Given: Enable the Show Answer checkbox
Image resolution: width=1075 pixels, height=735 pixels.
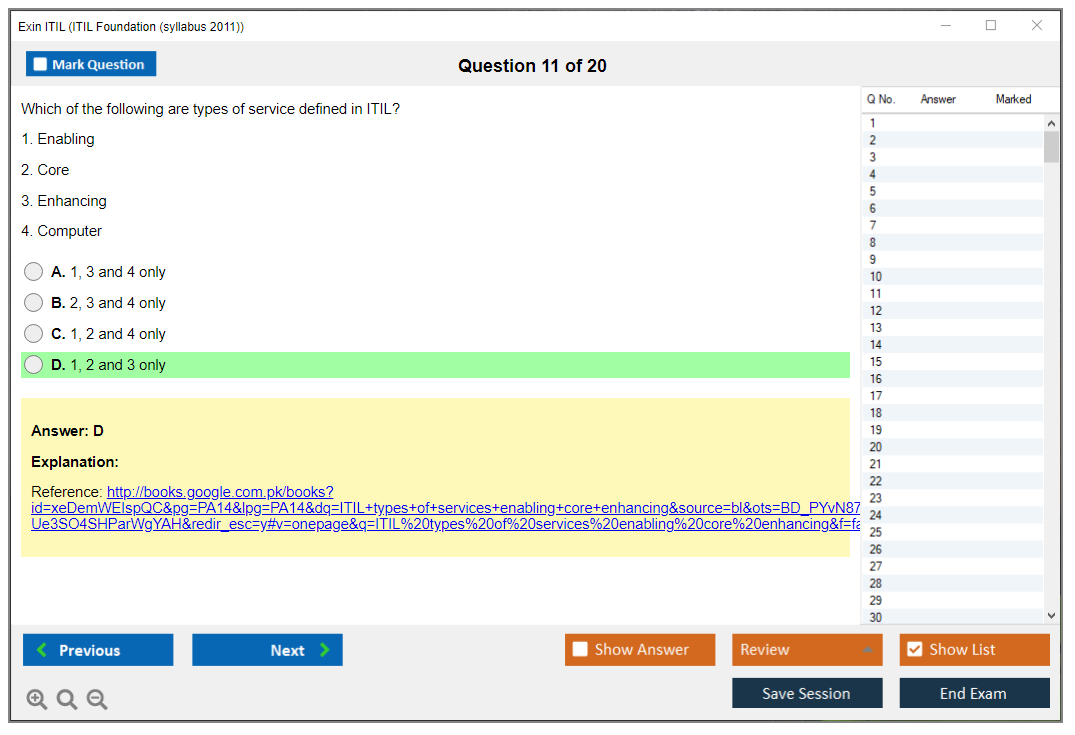Looking at the screenshot, I should 581,650.
